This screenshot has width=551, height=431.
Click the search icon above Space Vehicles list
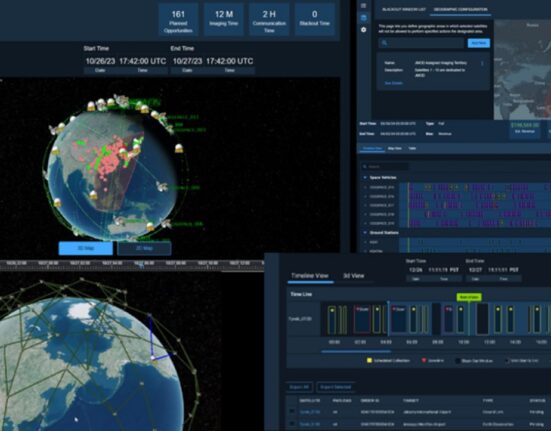coord(365,166)
